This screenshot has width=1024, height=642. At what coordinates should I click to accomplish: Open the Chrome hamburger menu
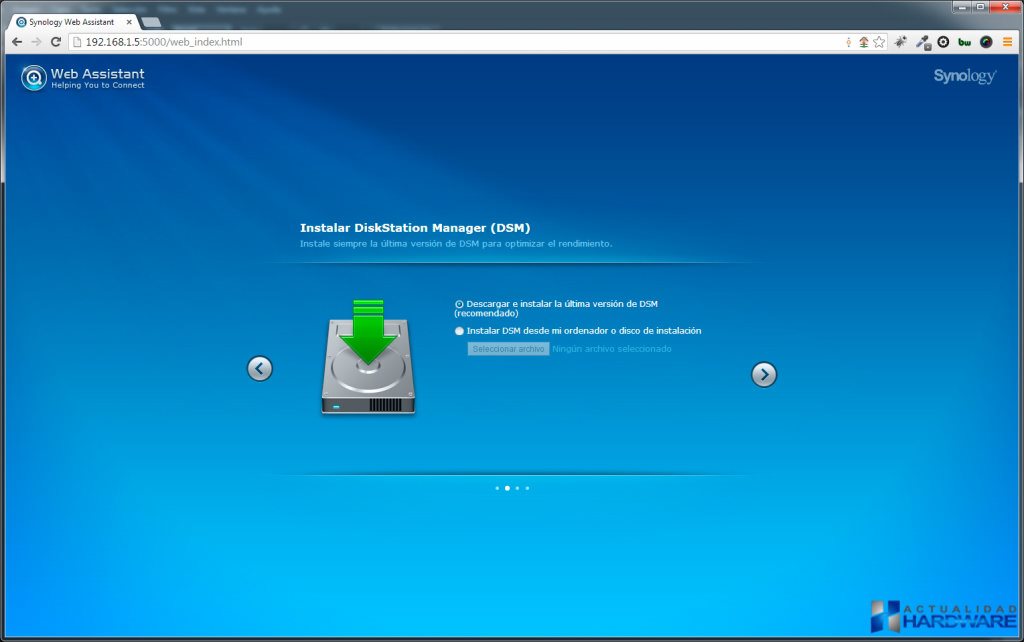(1007, 42)
